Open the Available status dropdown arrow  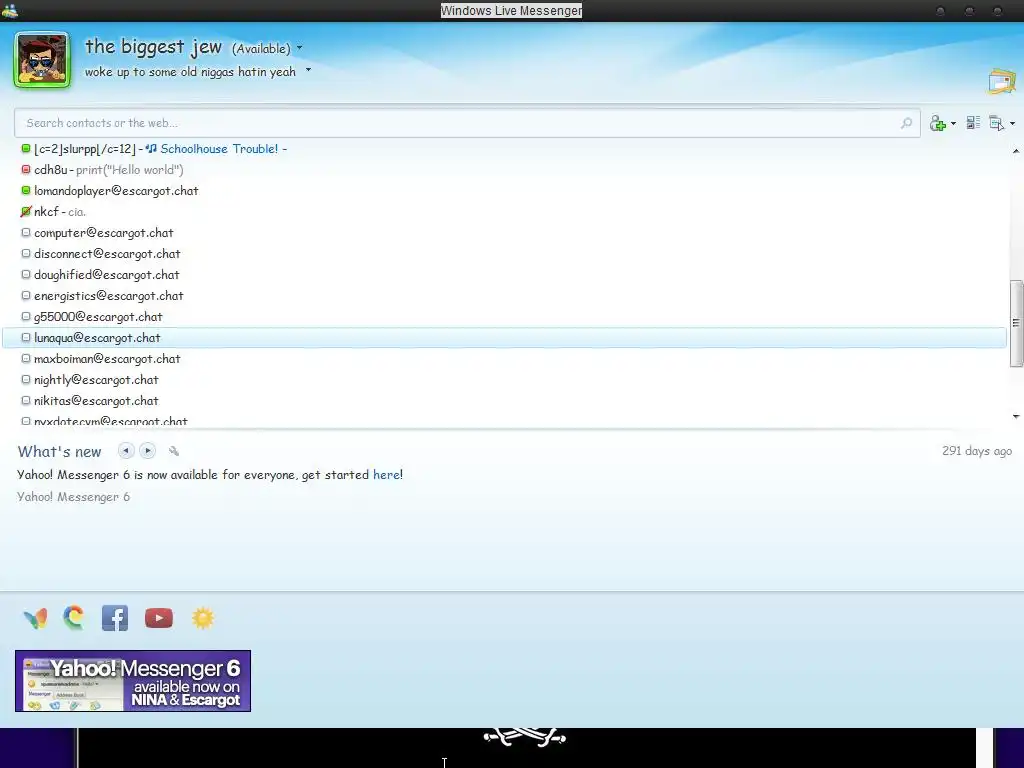[x=299, y=48]
